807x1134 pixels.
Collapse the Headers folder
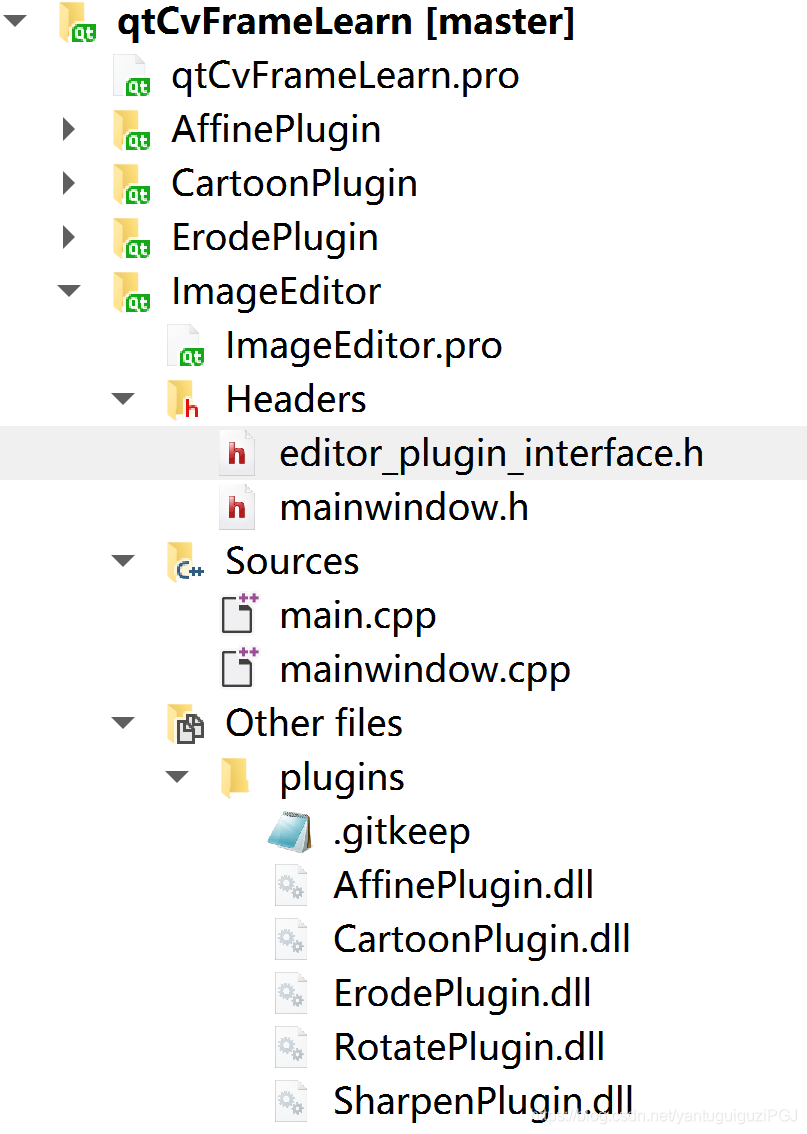pos(123,398)
